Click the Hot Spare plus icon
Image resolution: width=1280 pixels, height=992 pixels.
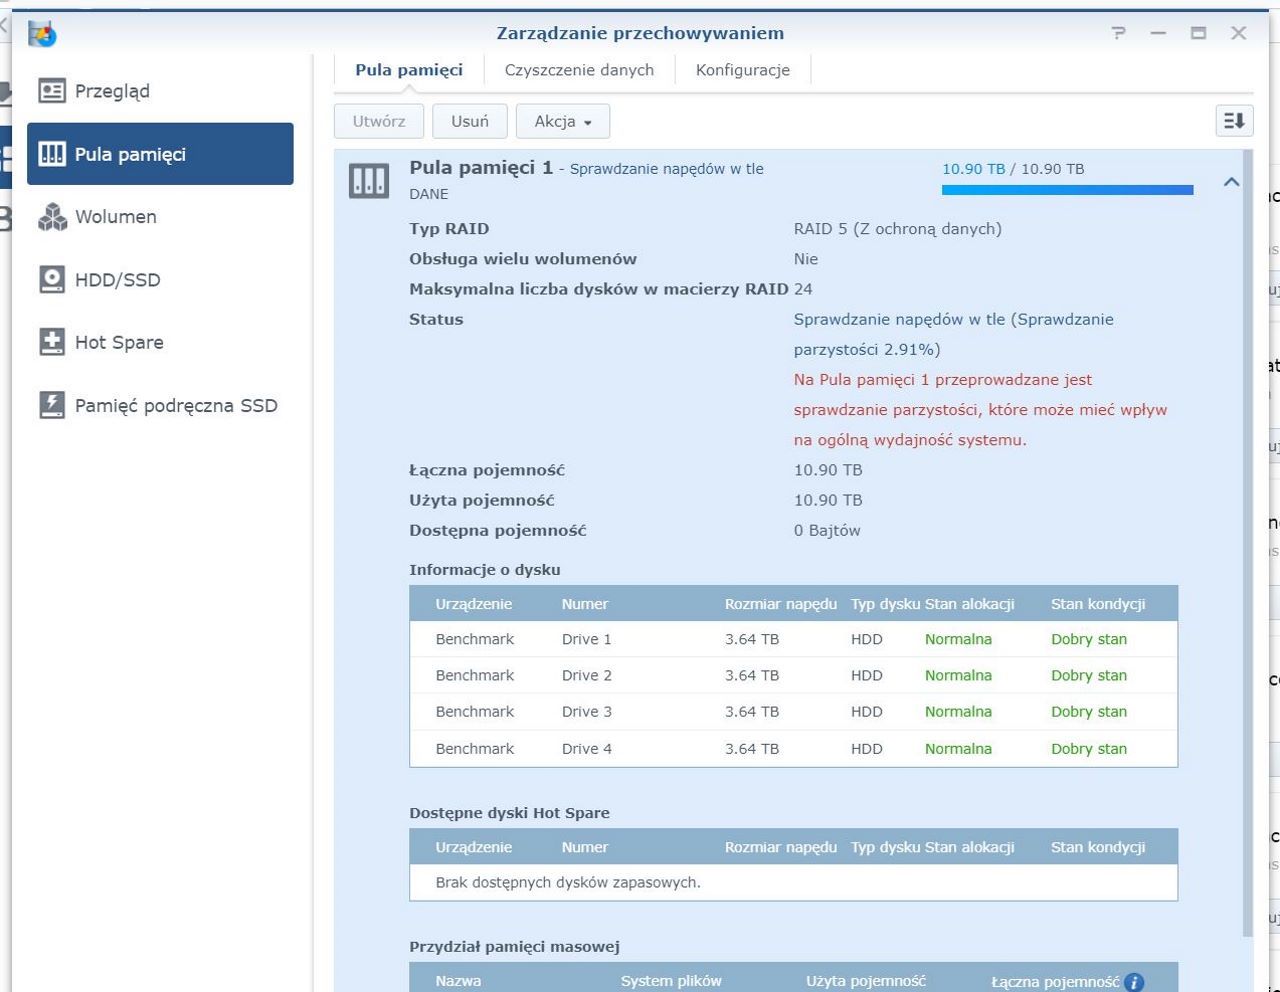(x=52, y=342)
